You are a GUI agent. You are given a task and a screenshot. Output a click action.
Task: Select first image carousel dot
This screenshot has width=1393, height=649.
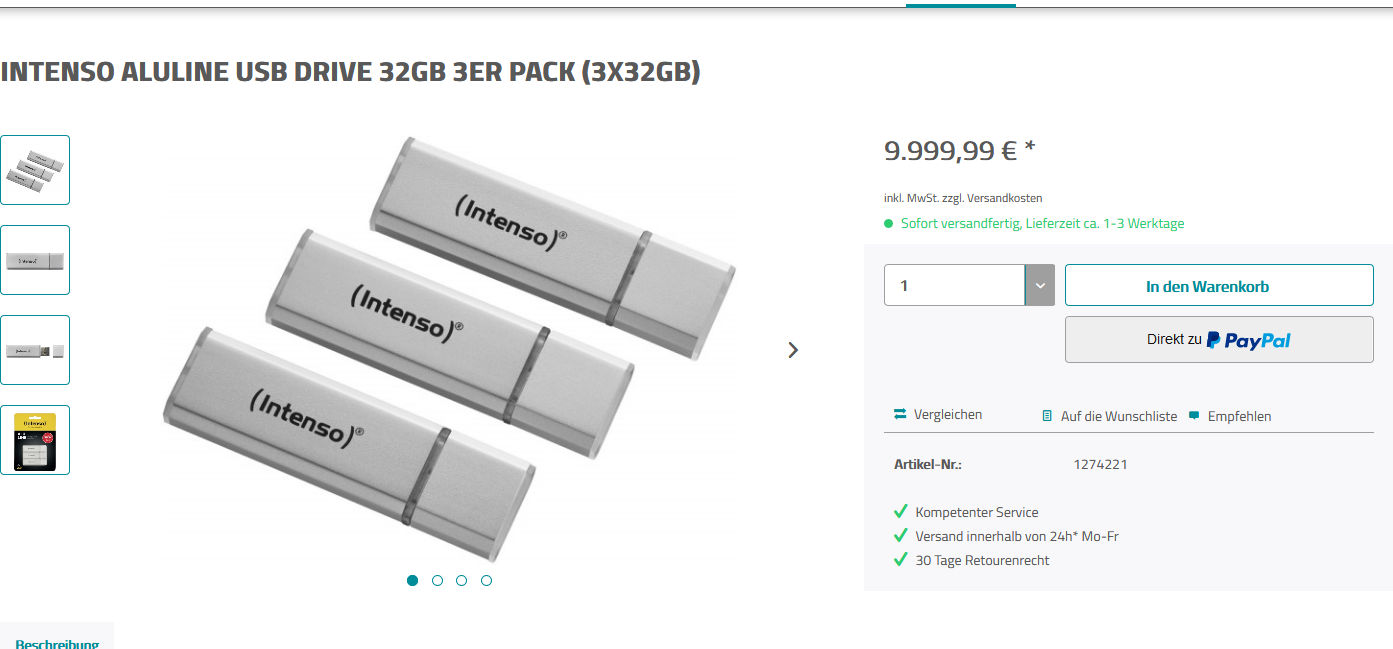point(413,580)
